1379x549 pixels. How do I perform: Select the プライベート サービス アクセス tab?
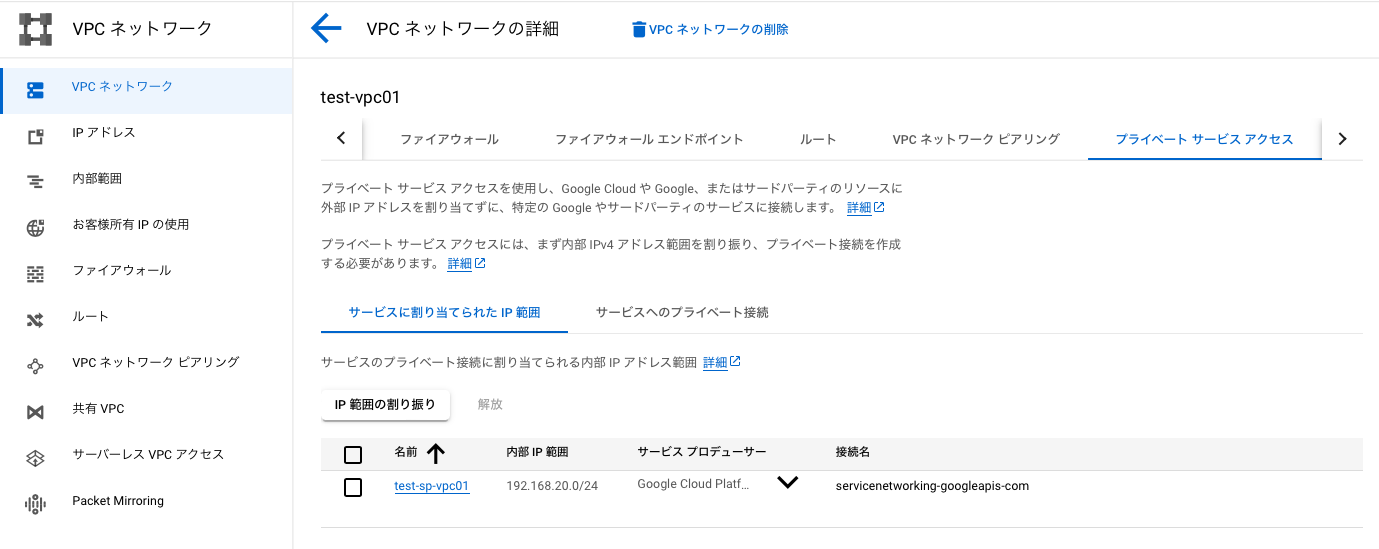pyautogui.click(x=1204, y=139)
